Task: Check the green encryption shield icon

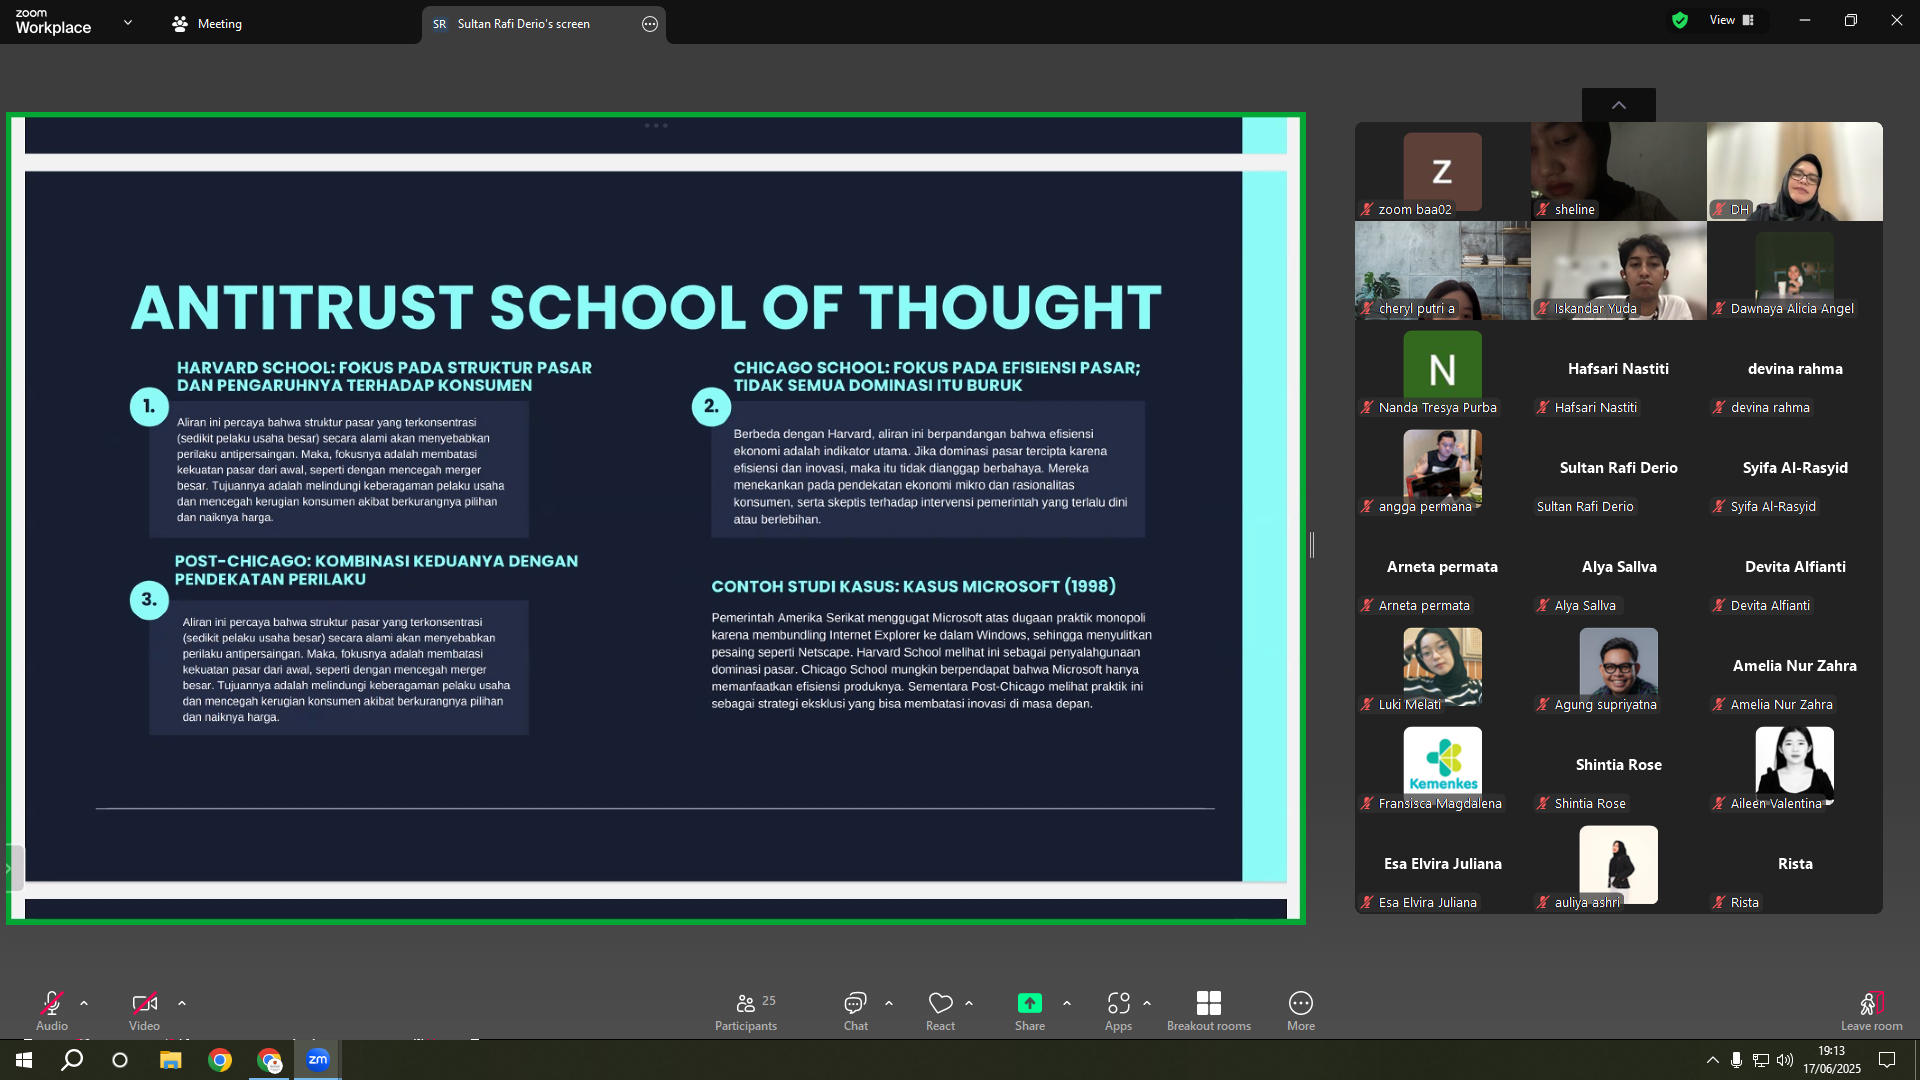Action: 1680,20
